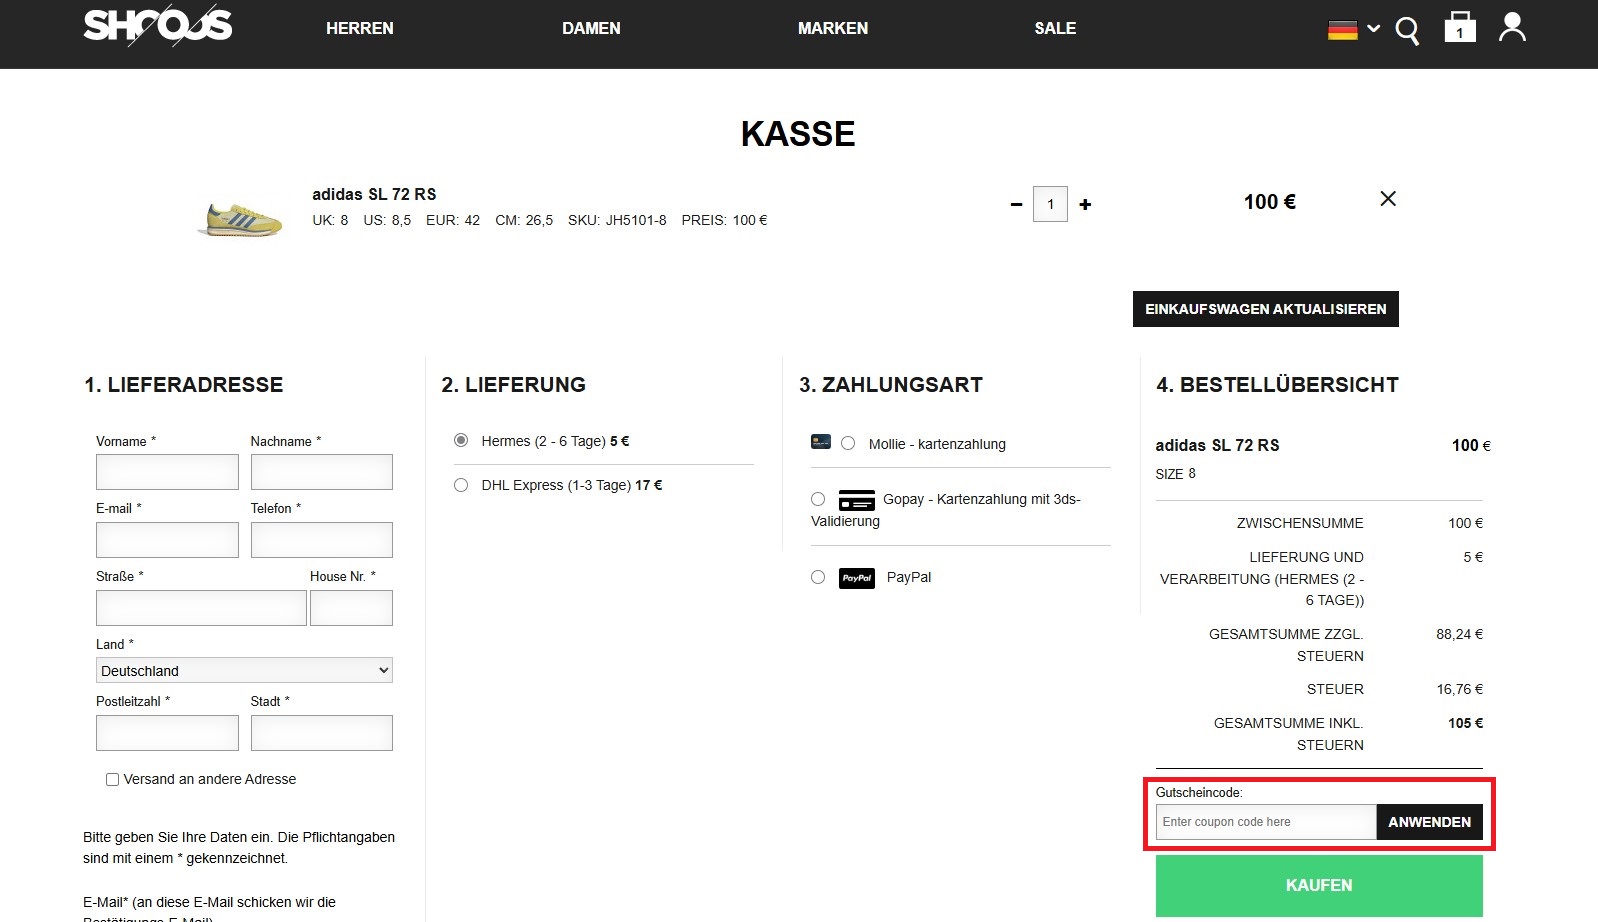This screenshot has width=1598, height=922.
Task: Tick Versand an andere Adresse checkbox
Action: point(113,779)
